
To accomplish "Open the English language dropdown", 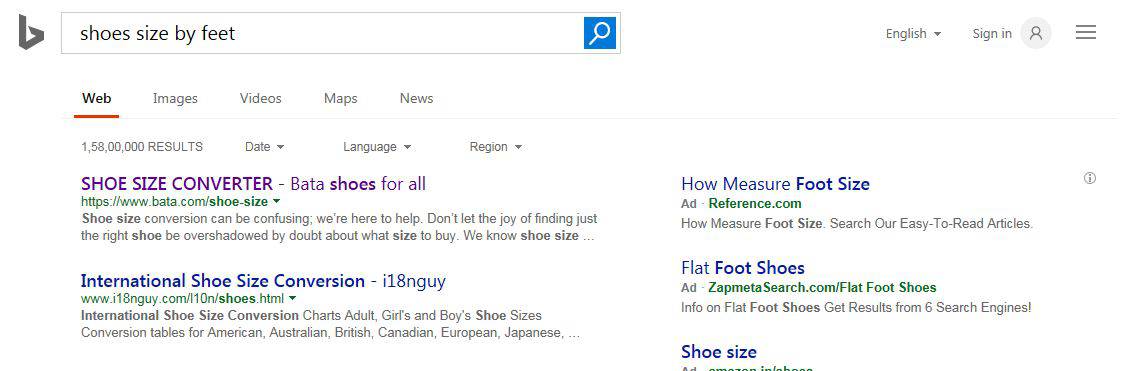I will point(913,33).
